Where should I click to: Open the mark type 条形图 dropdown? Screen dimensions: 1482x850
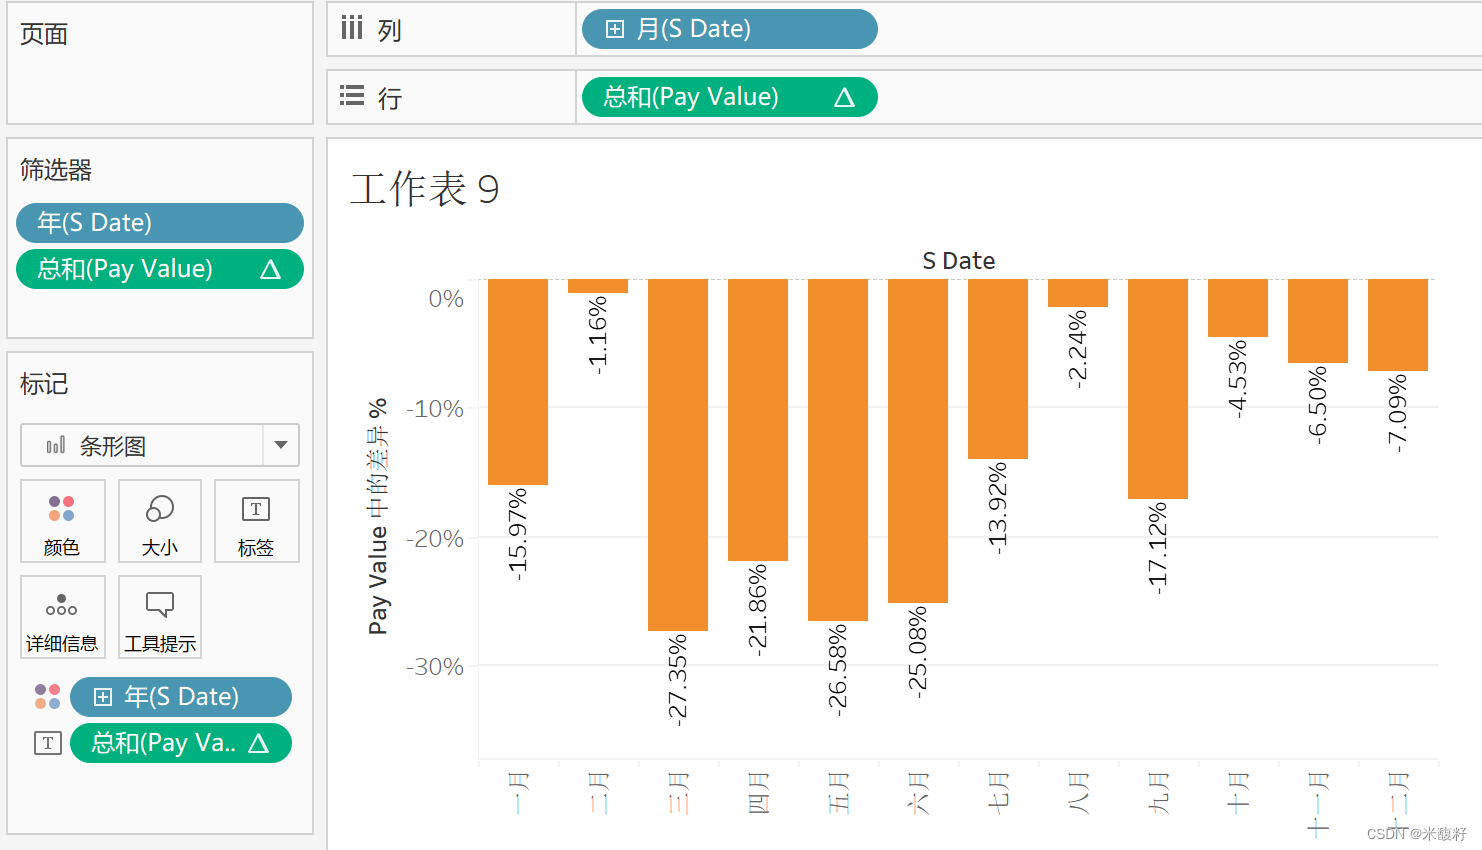[x=280, y=445]
